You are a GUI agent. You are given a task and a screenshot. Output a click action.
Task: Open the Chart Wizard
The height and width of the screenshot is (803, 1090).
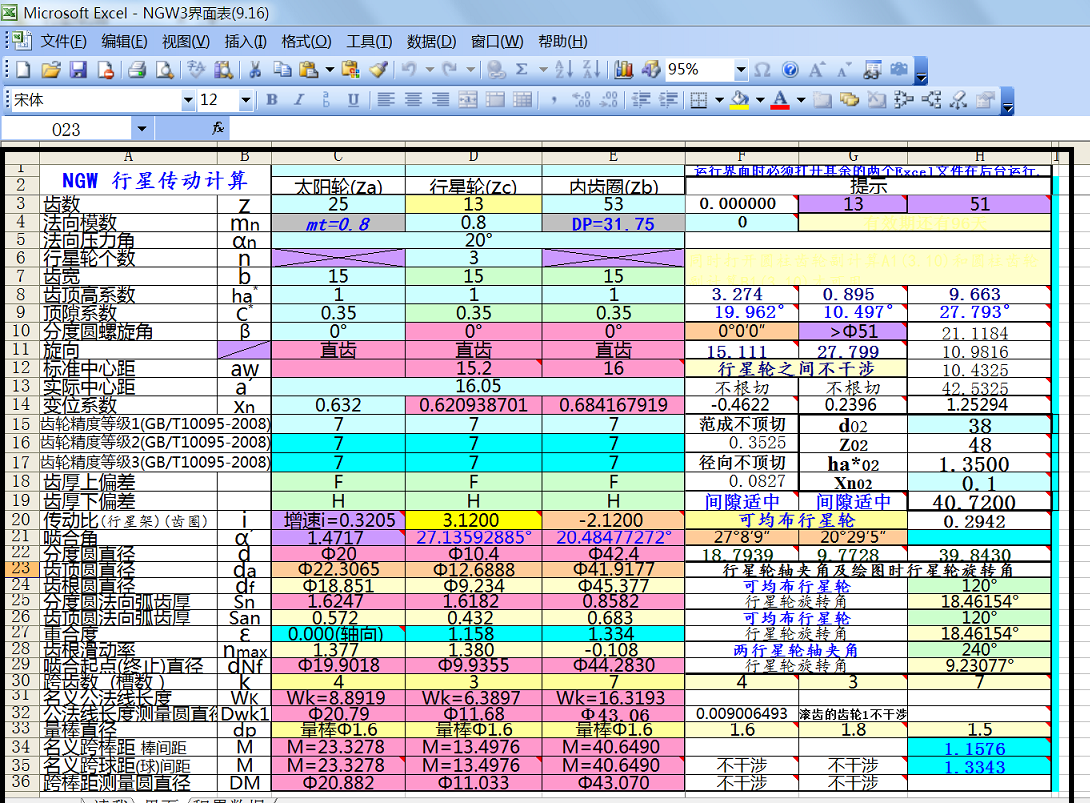(x=624, y=70)
